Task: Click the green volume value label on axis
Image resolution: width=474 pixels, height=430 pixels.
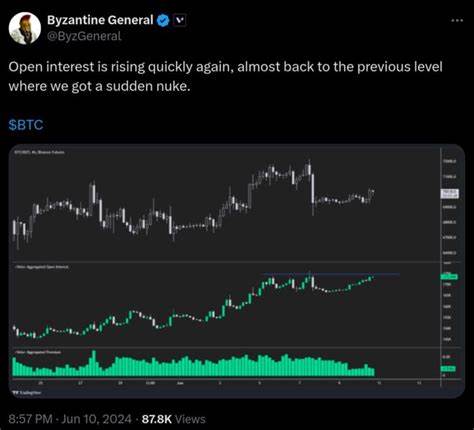Action: pos(448,369)
